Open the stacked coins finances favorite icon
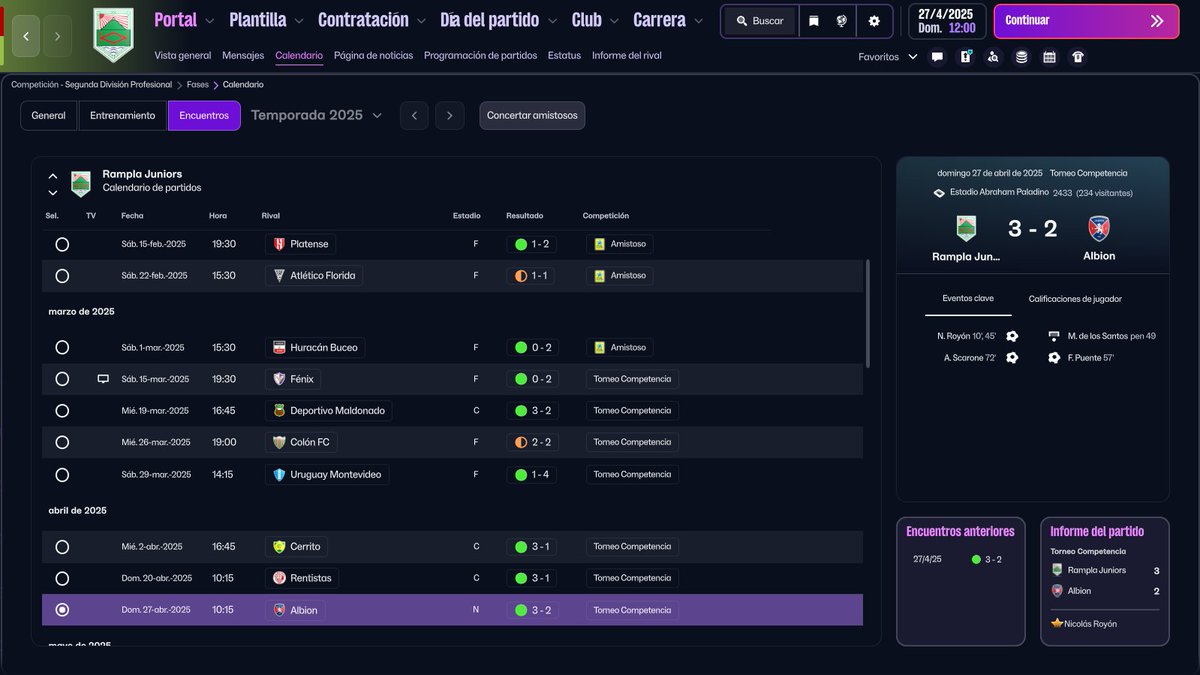The height and width of the screenshot is (675, 1200). 1021,57
